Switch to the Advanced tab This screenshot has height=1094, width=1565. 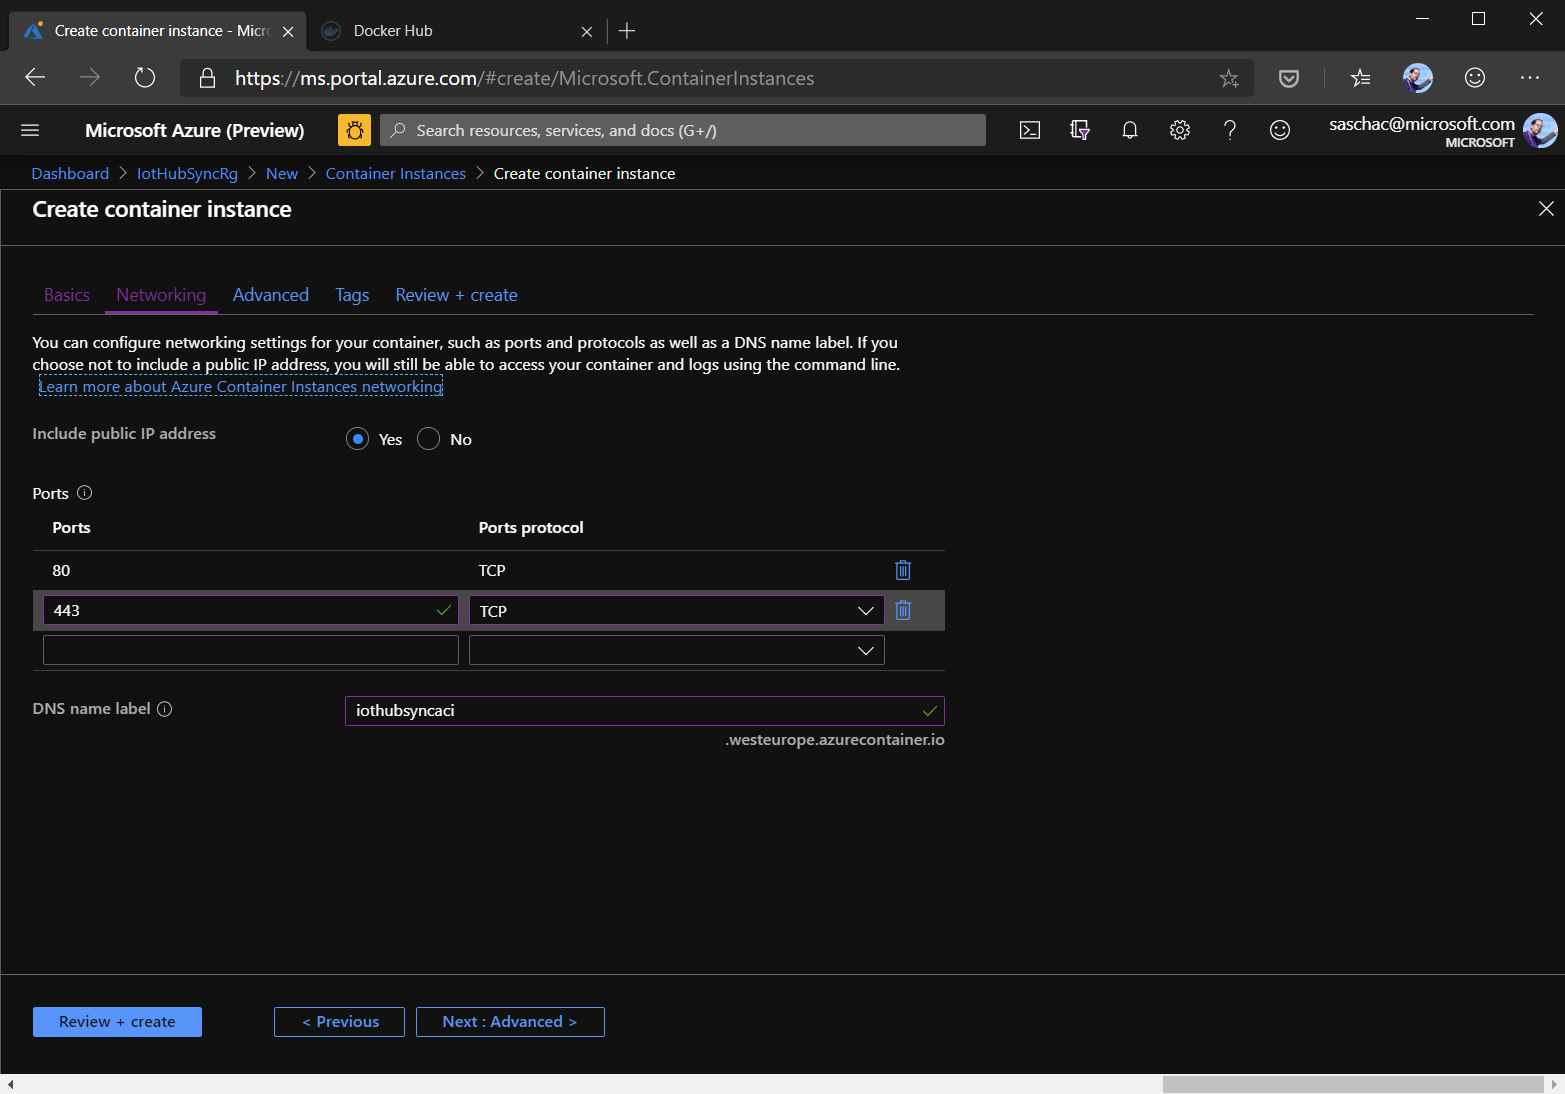pyautogui.click(x=271, y=295)
